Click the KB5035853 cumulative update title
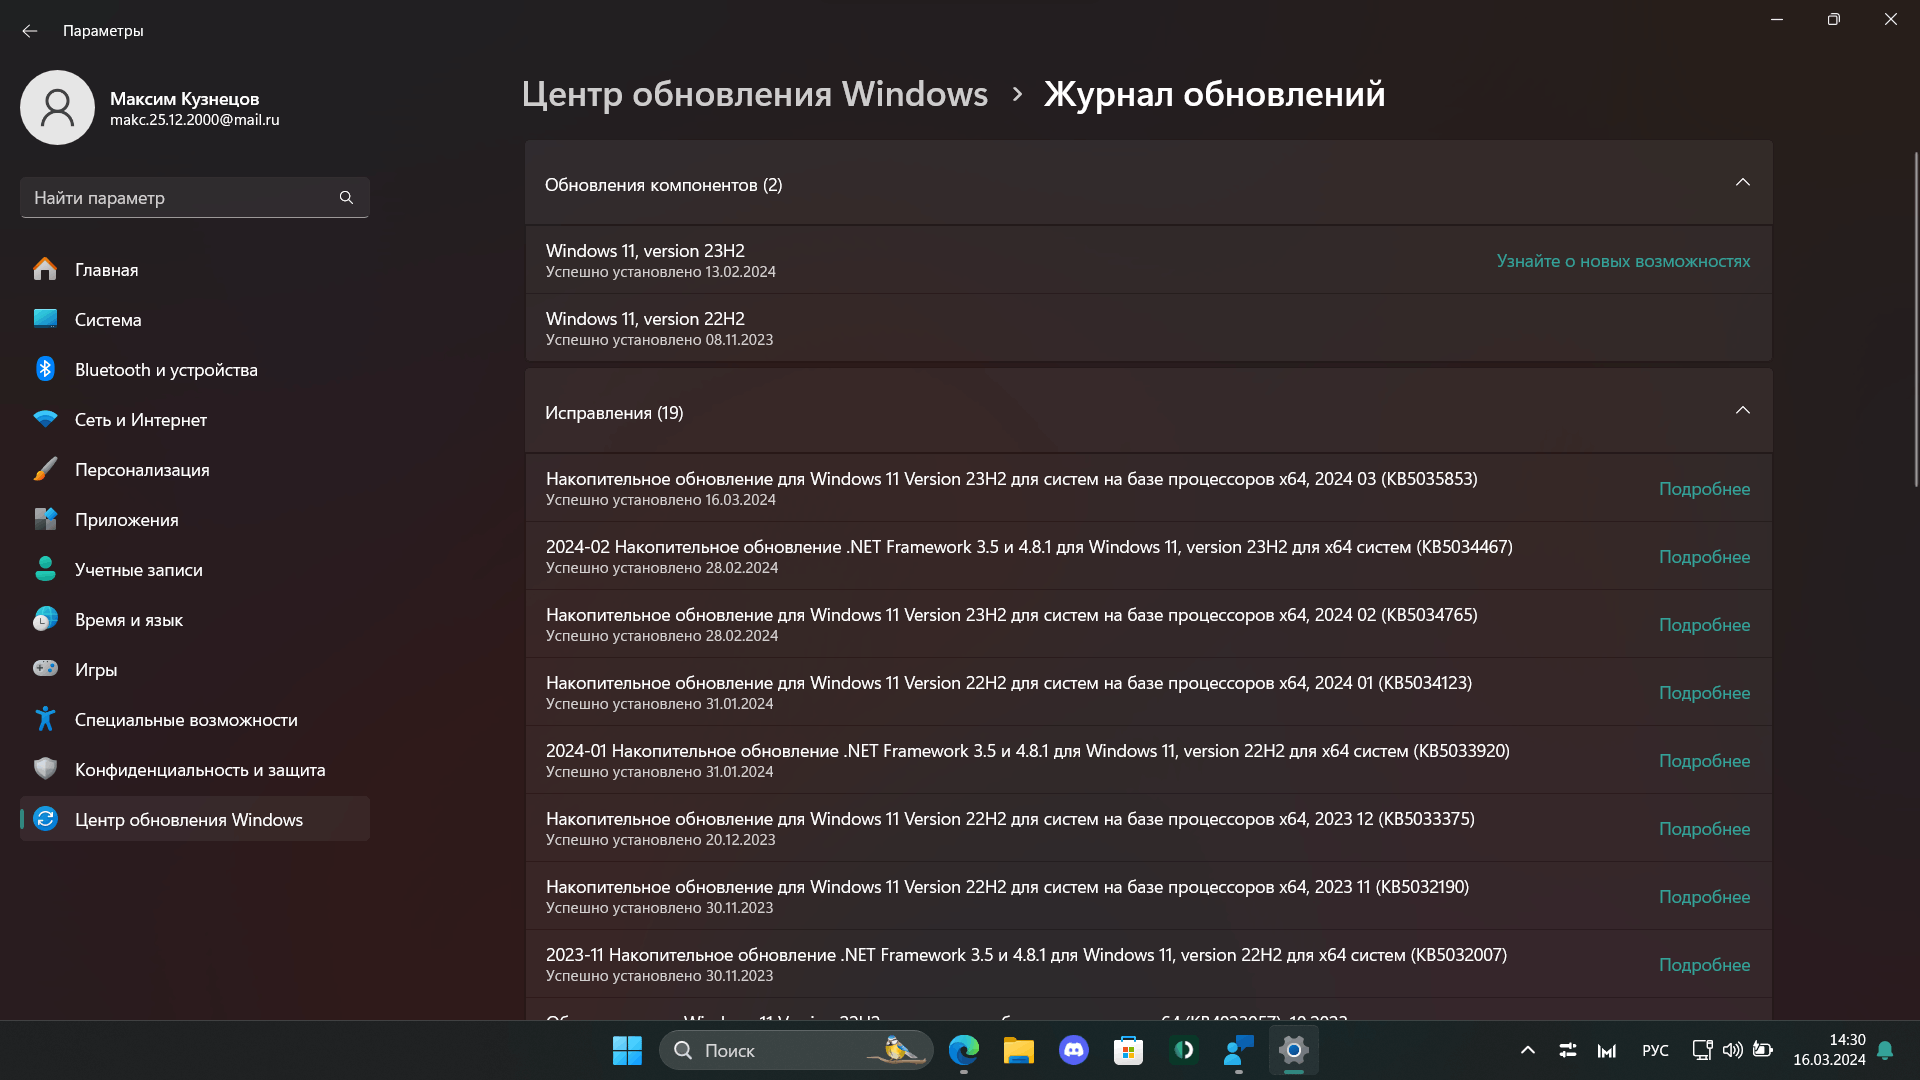1920x1080 pixels. (x=1011, y=479)
